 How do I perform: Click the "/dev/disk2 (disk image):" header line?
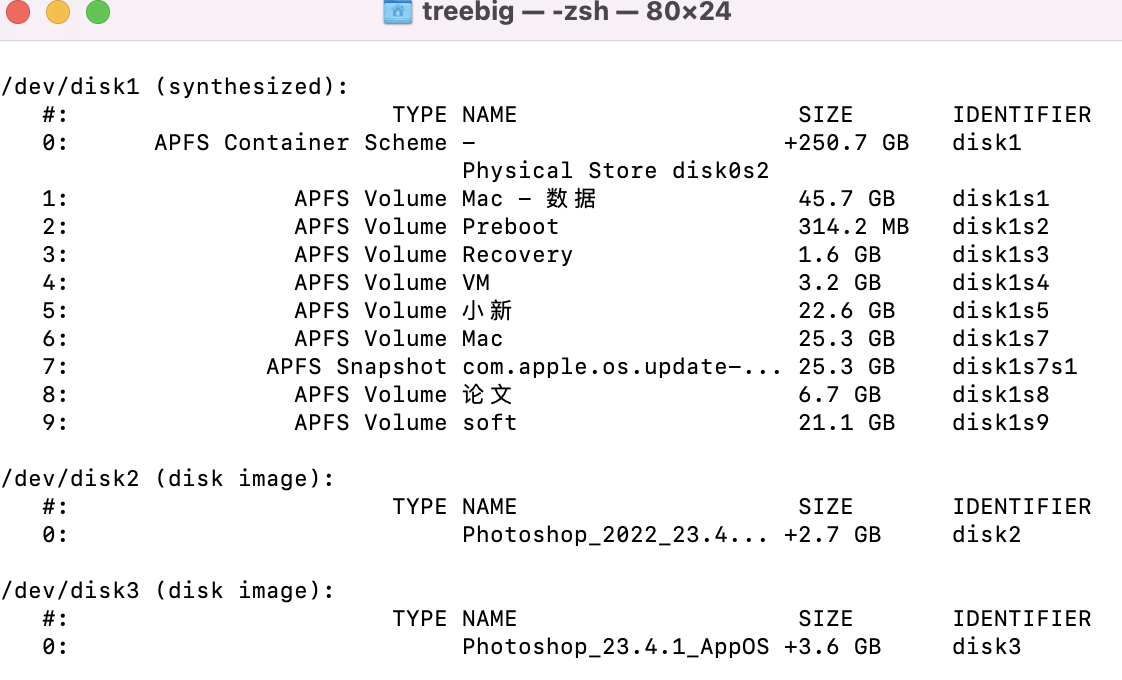(x=168, y=479)
